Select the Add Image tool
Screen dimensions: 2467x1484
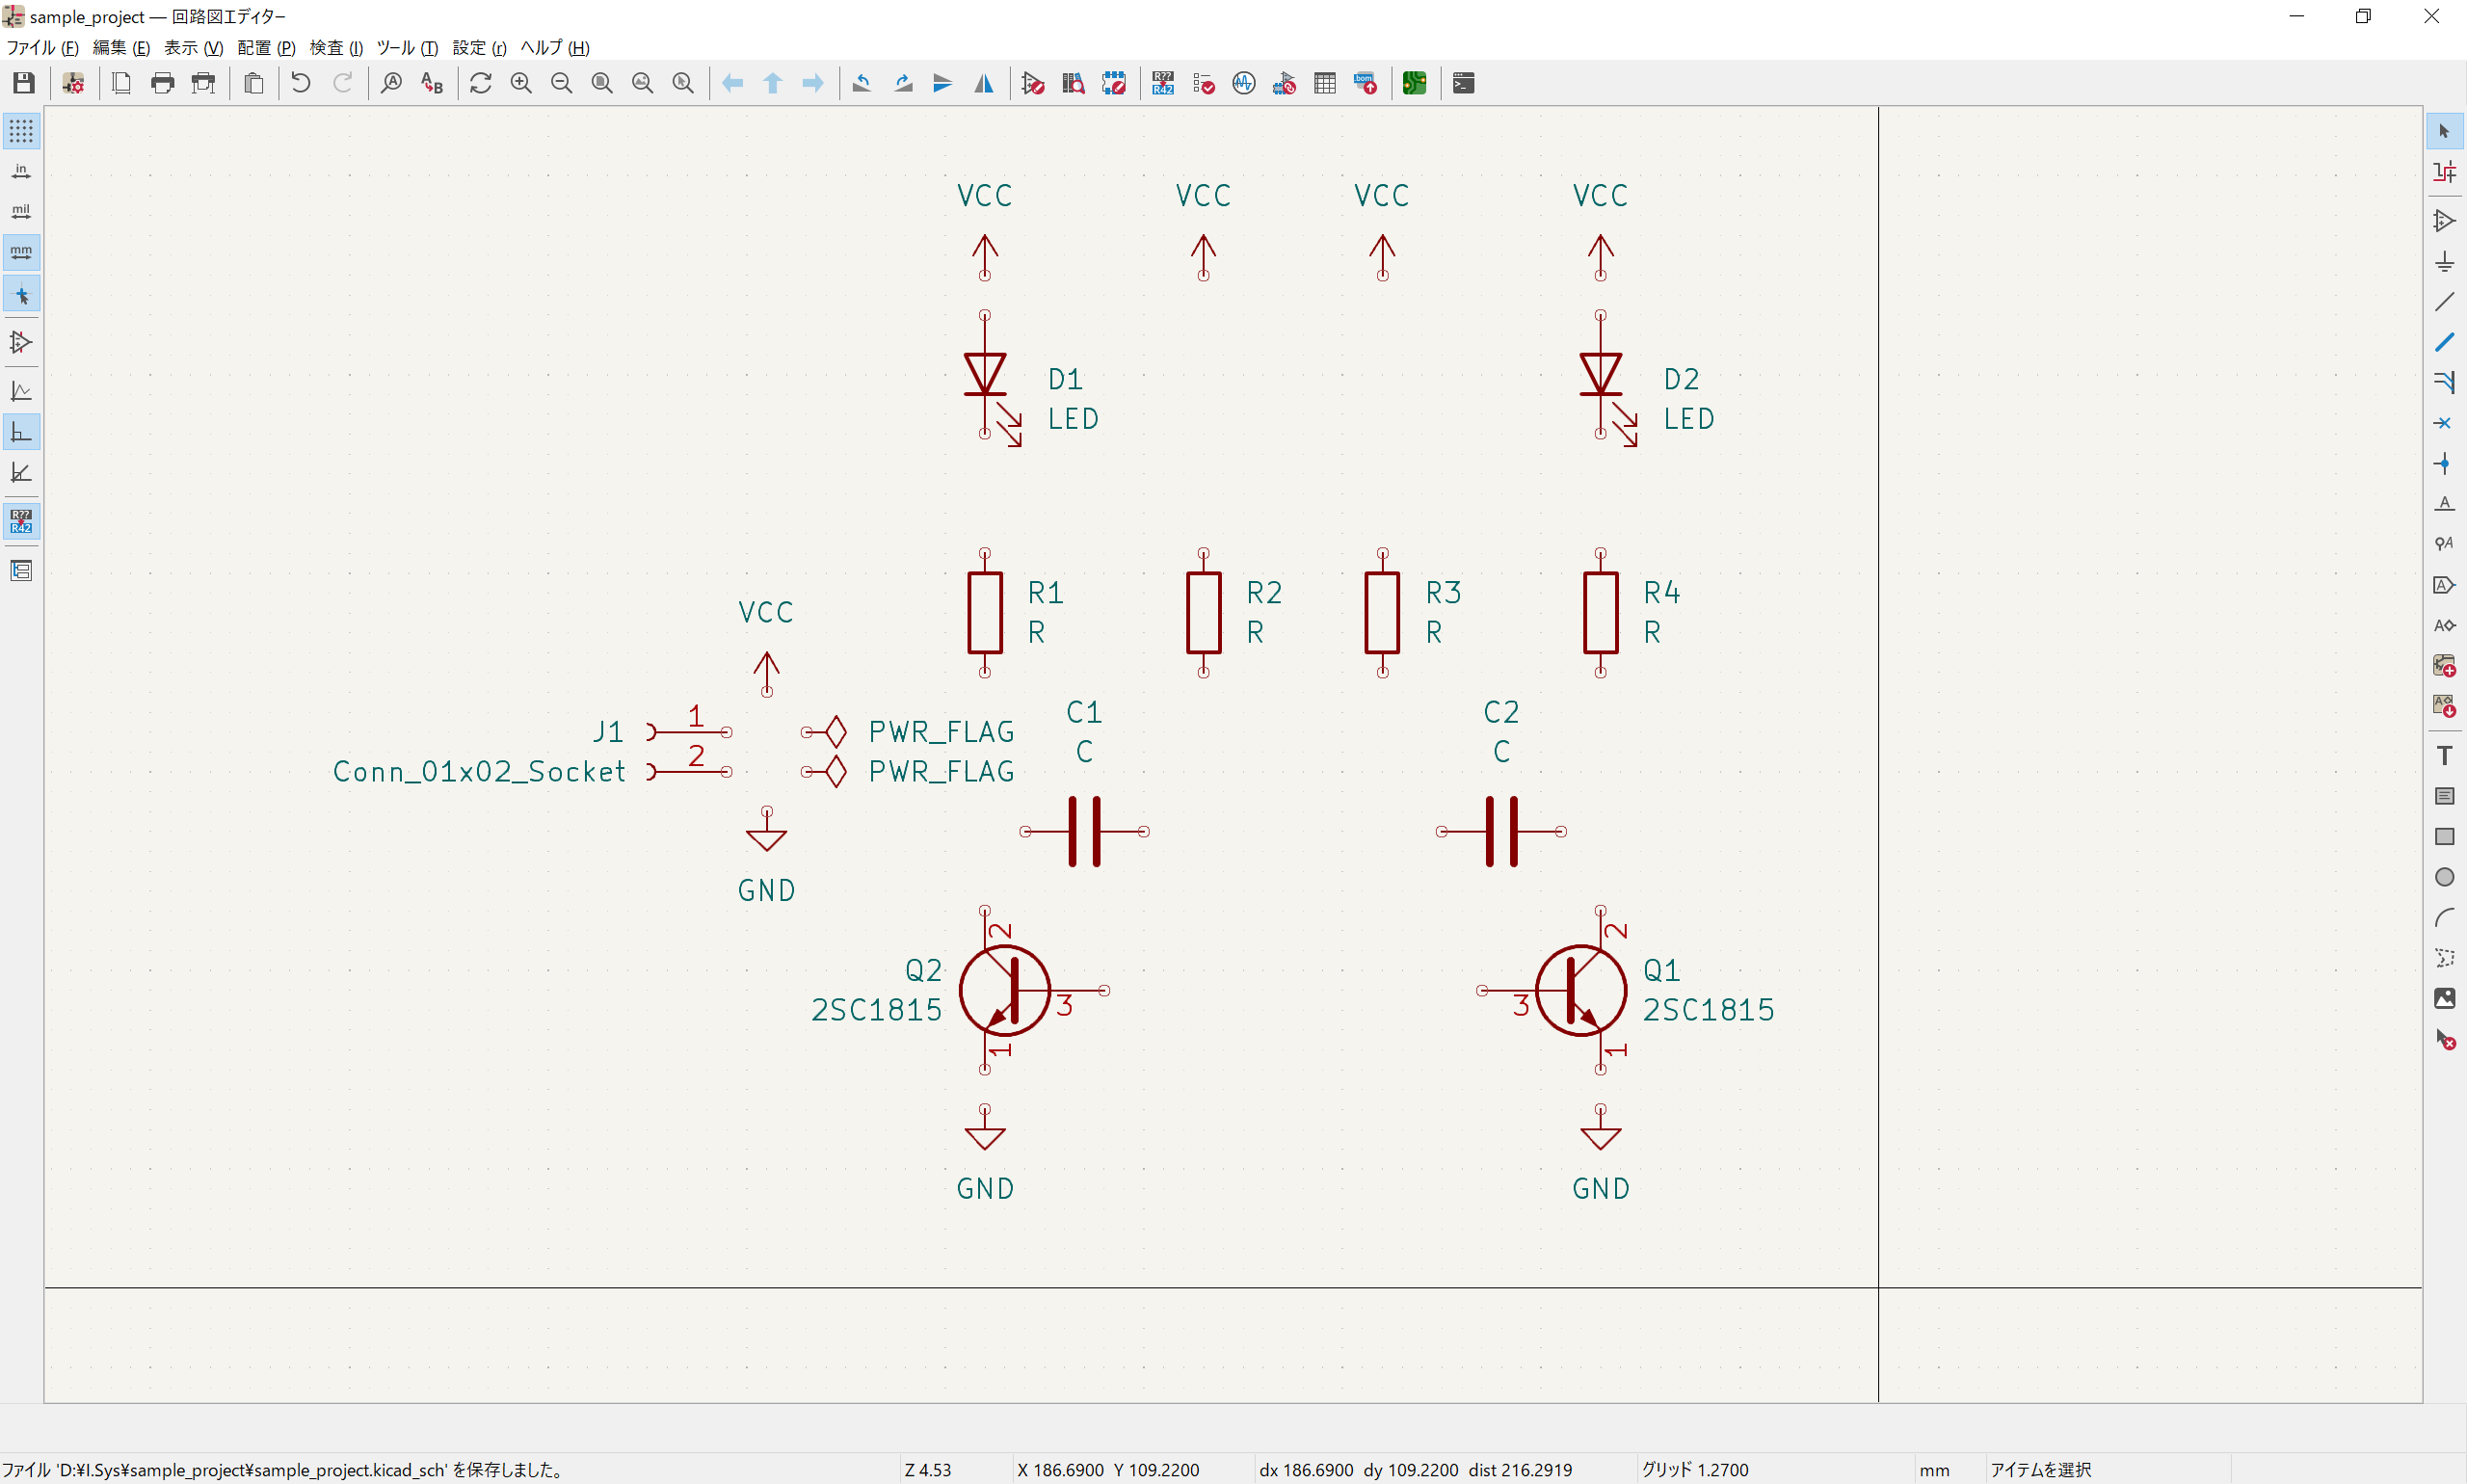pos(2444,998)
